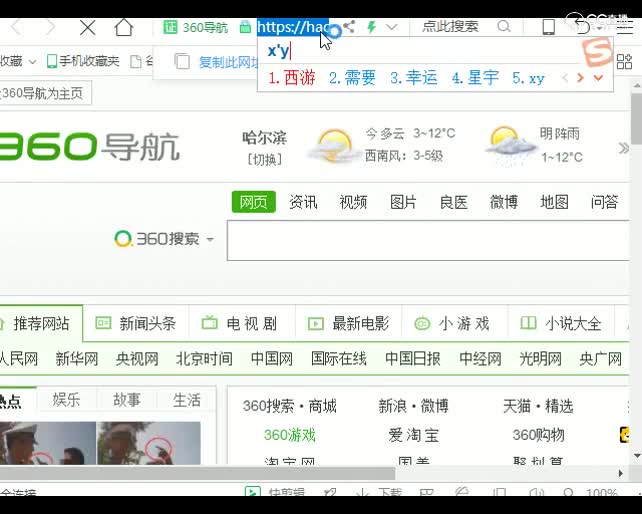This screenshot has width=642, height=514.
Task: Select the 视频 search tab
Action: [x=353, y=202]
